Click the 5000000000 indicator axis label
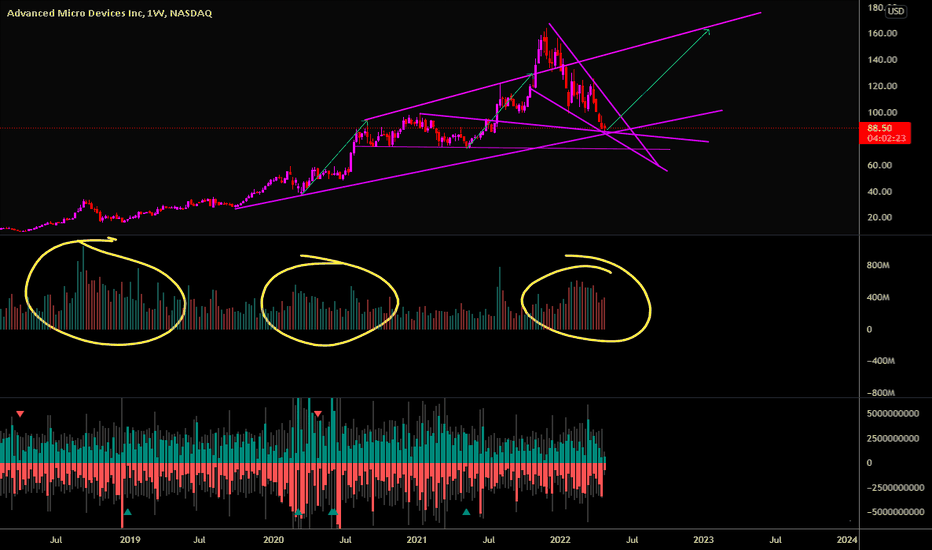 pos(893,413)
